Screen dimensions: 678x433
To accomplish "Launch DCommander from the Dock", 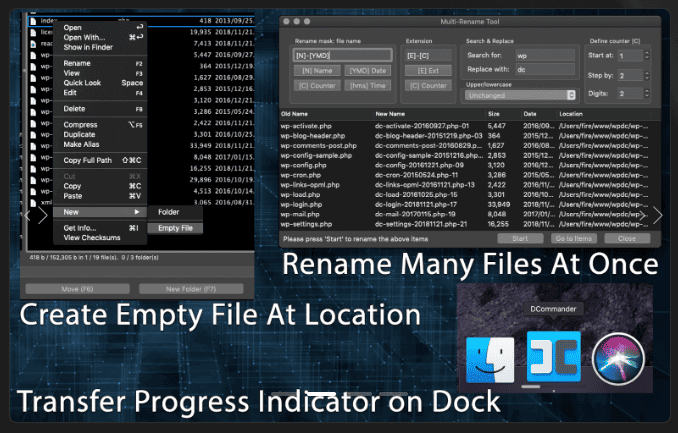I will click(553, 356).
